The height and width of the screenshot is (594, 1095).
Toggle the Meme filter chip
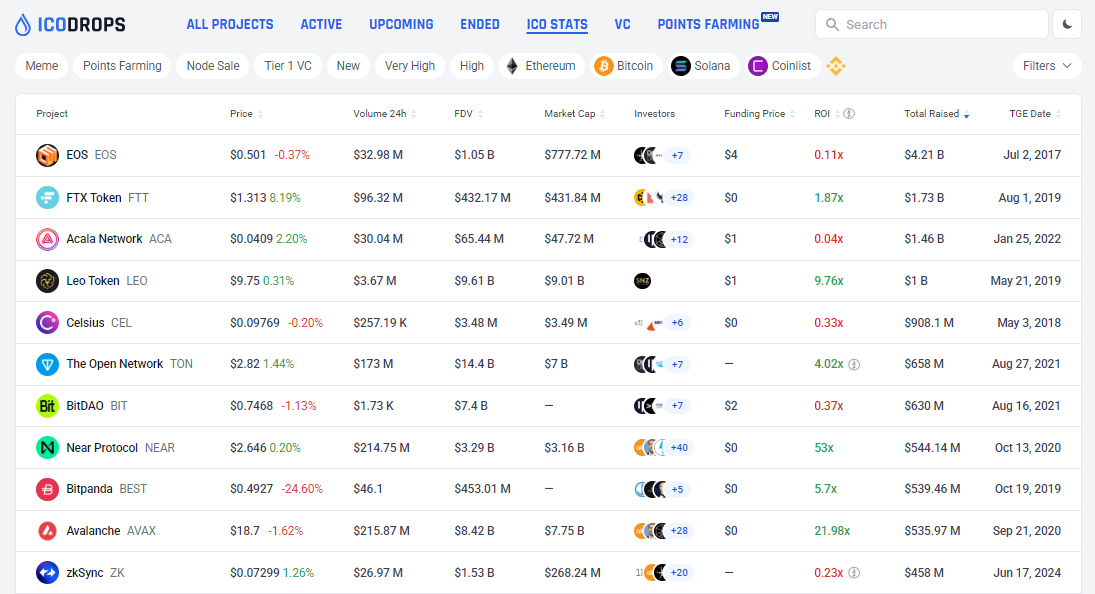[42, 66]
